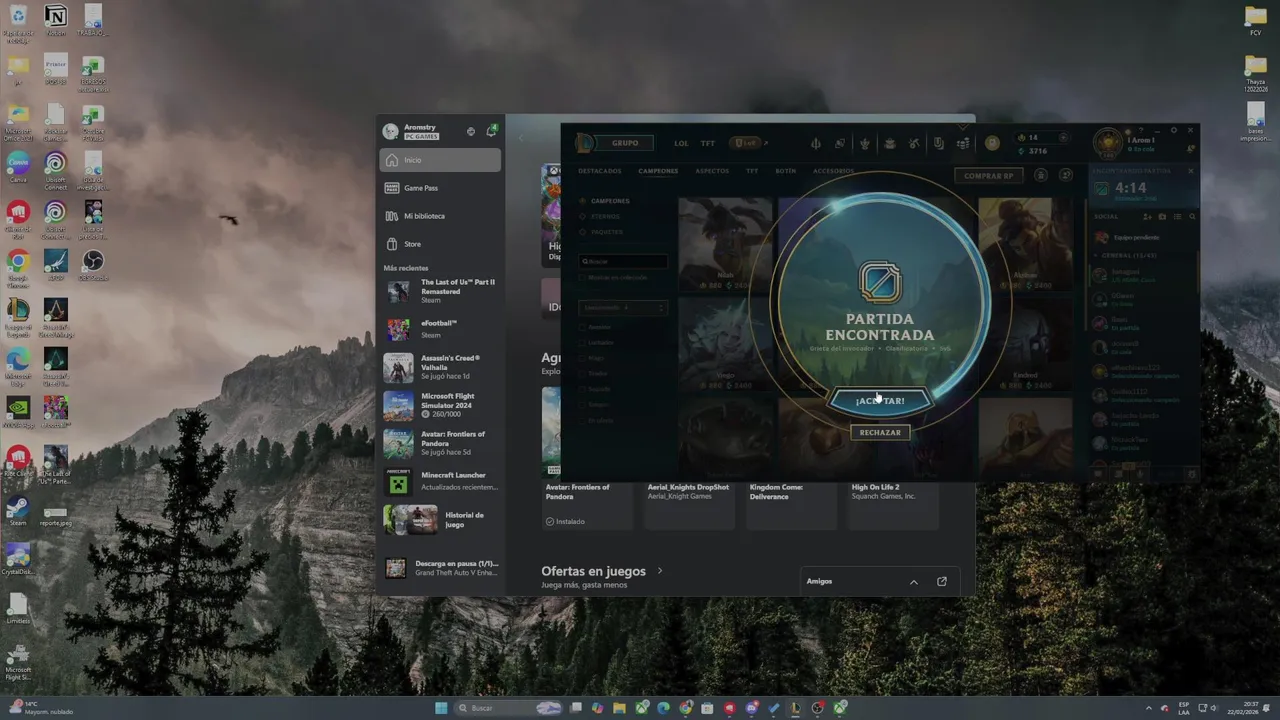The height and width of the screenshot is (720, 1280).
Task: Open Kingdom Come: Deliverance game card
Action: point(792,505)
